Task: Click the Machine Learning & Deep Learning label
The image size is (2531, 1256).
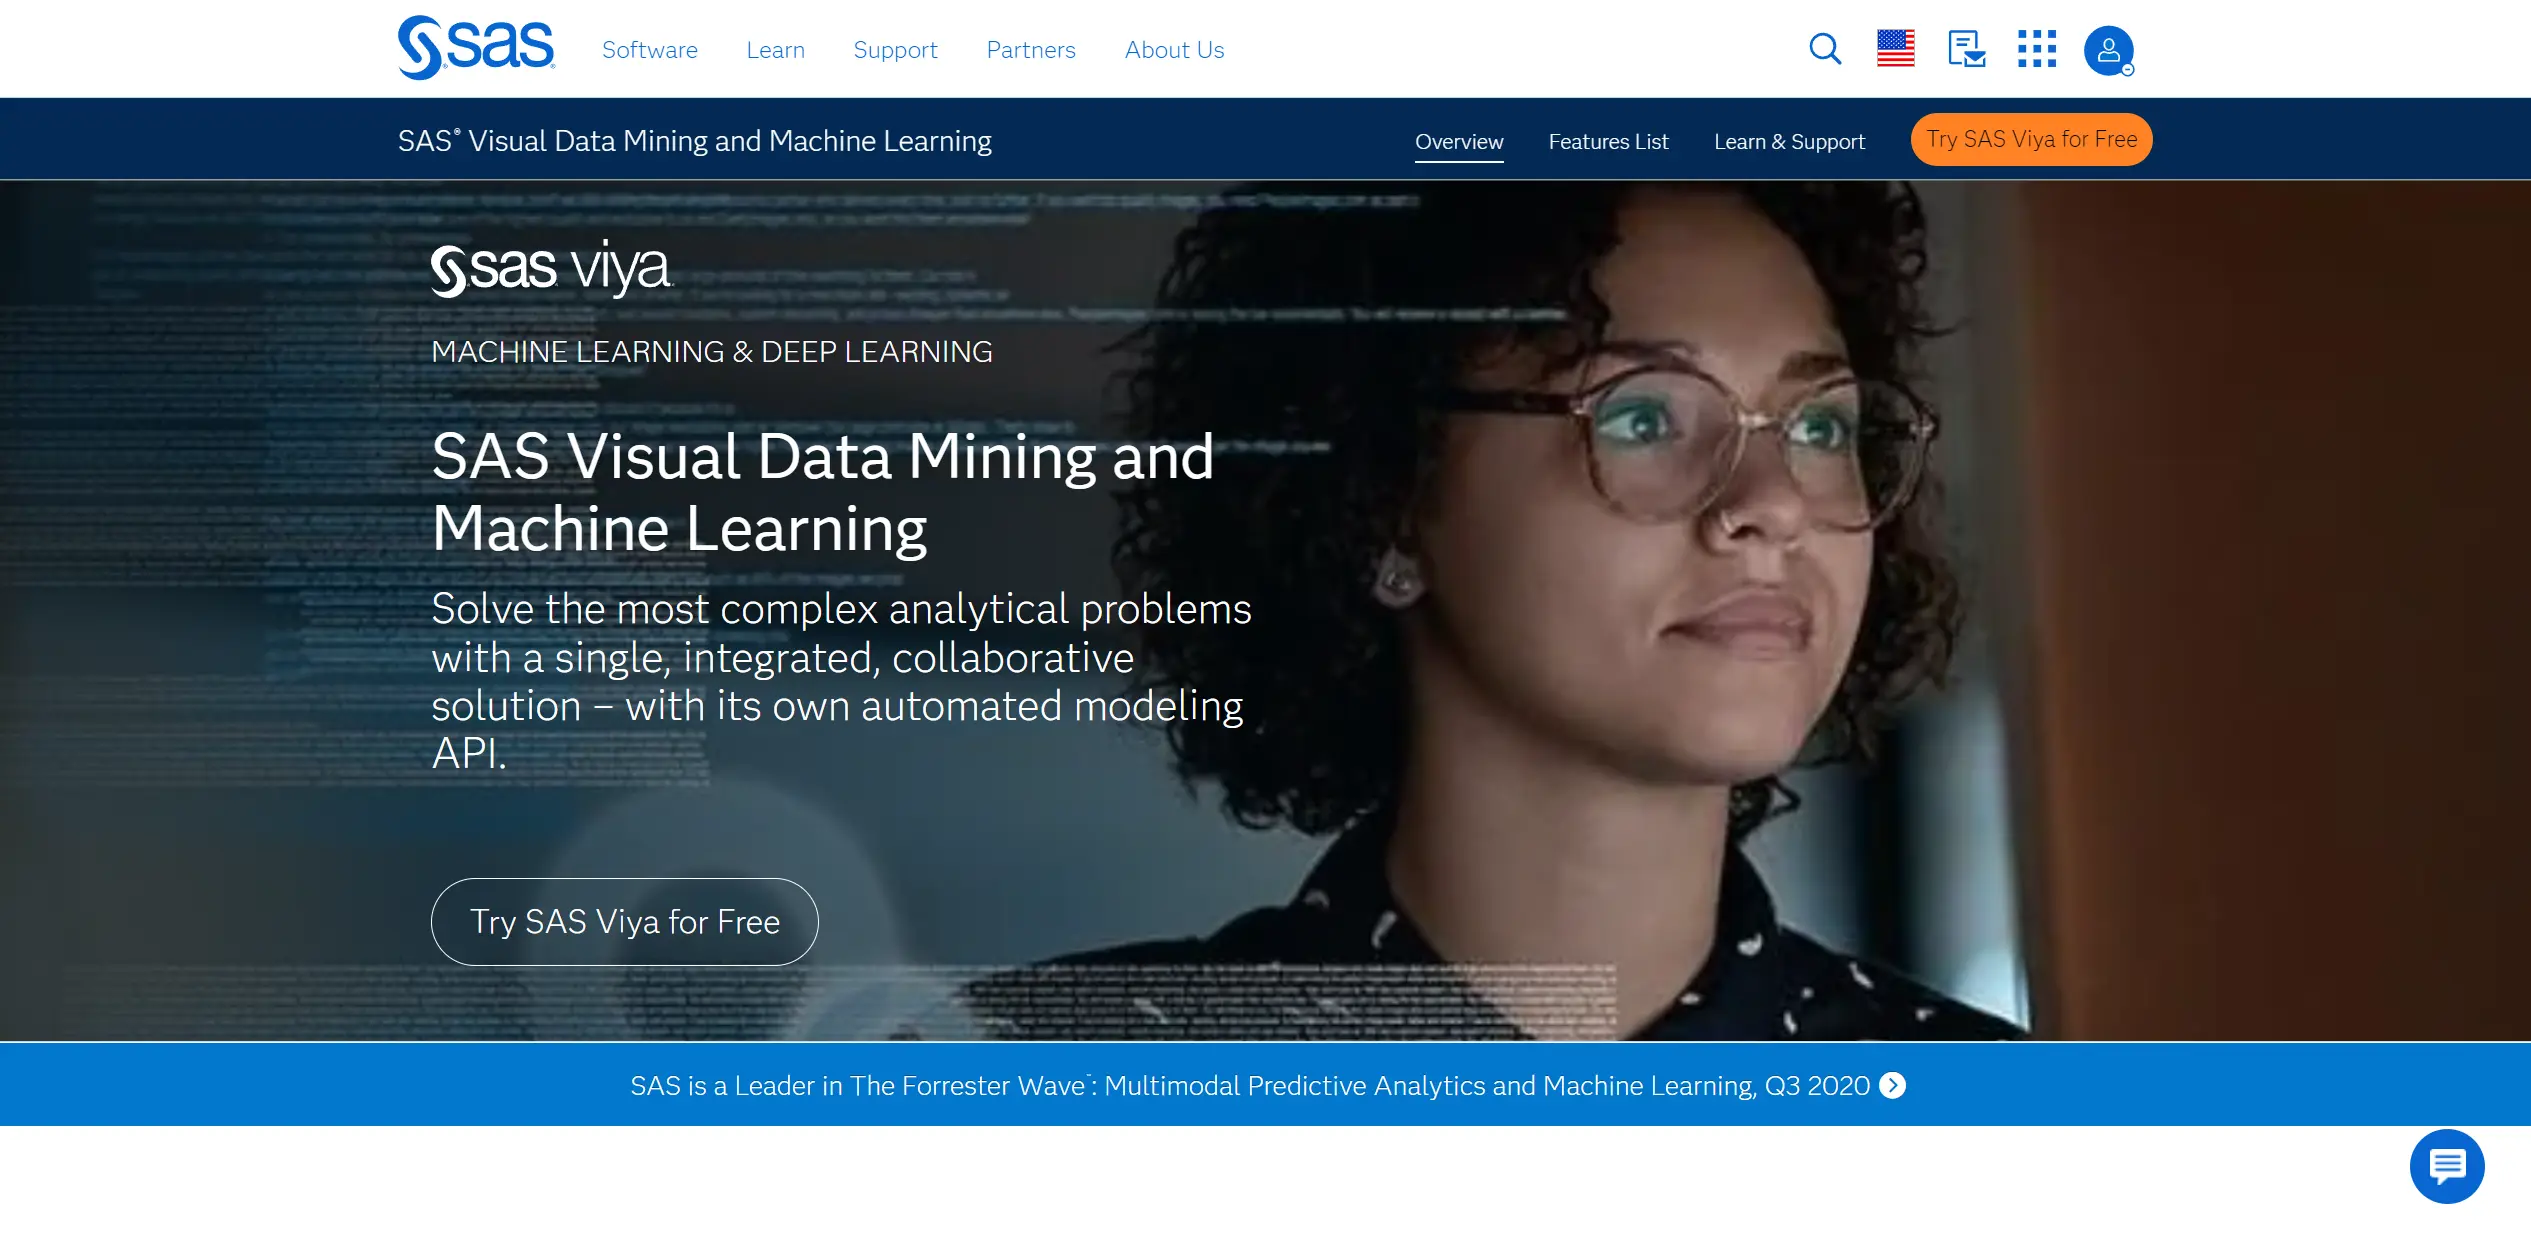Action: (x=712, y=352)
